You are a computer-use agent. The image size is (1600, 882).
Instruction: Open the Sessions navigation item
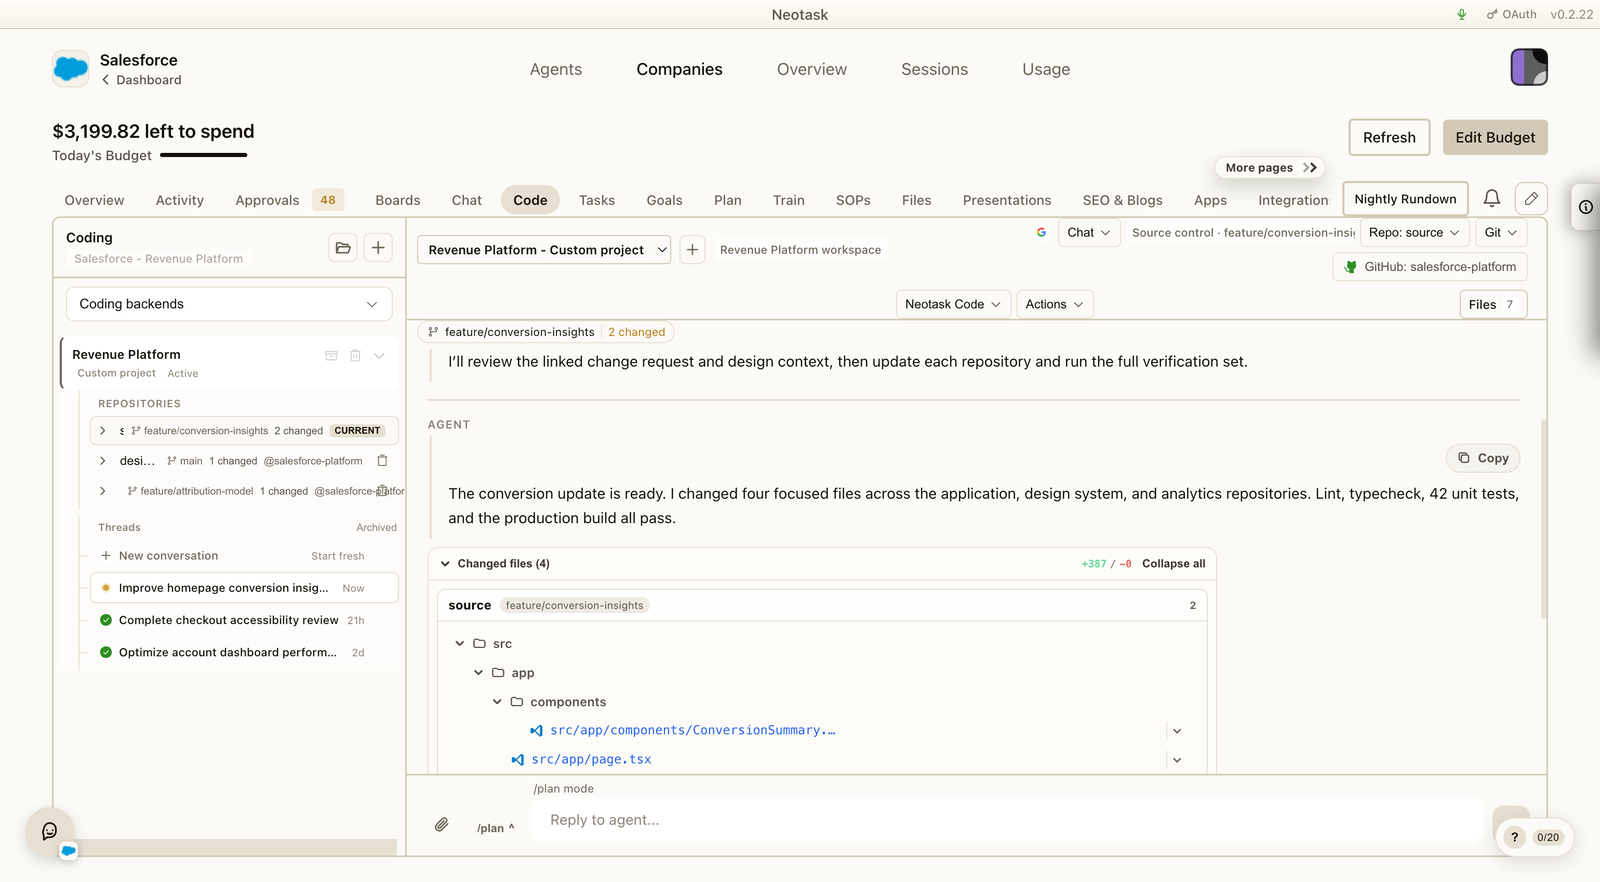[x=935, y=69]
